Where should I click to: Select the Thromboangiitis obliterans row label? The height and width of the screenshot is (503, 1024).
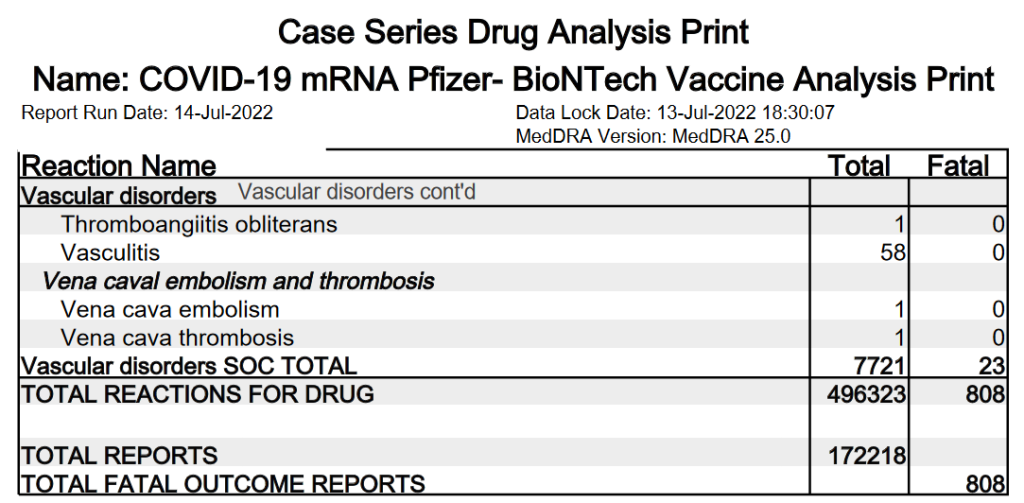click(199, 224)
